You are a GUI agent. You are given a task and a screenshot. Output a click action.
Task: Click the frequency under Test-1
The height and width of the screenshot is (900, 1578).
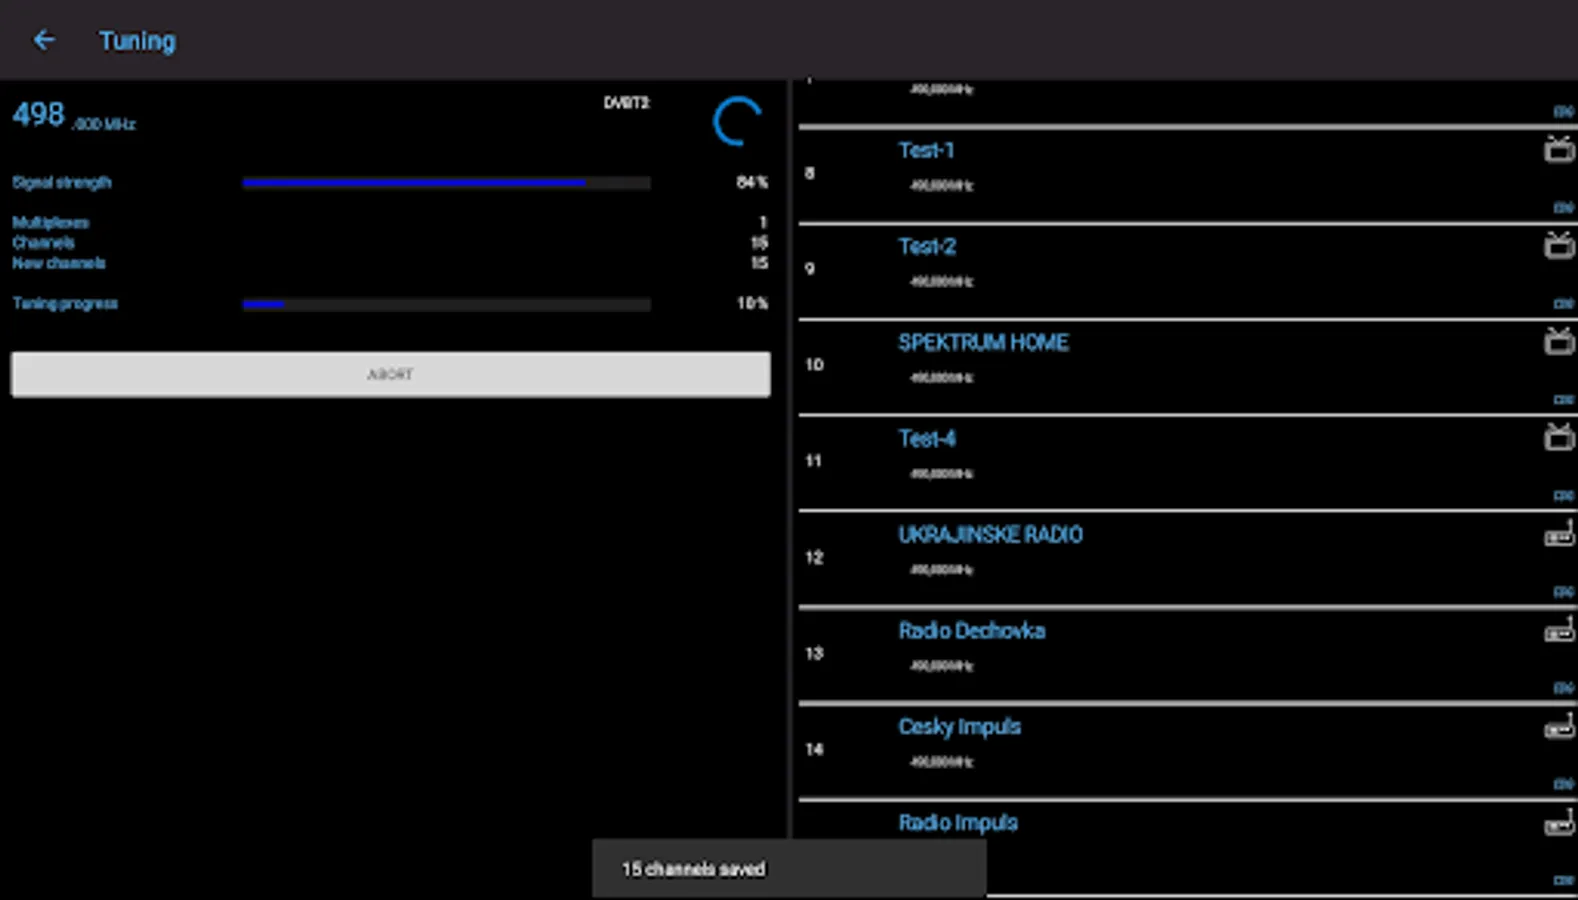click(x=941, y=186)
